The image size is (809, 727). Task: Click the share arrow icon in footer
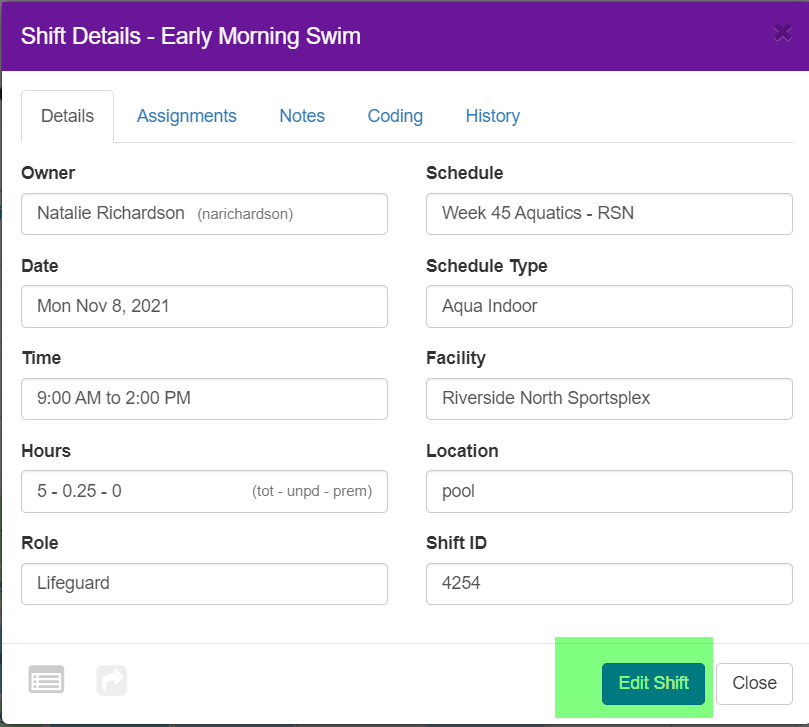coord(111,680)
